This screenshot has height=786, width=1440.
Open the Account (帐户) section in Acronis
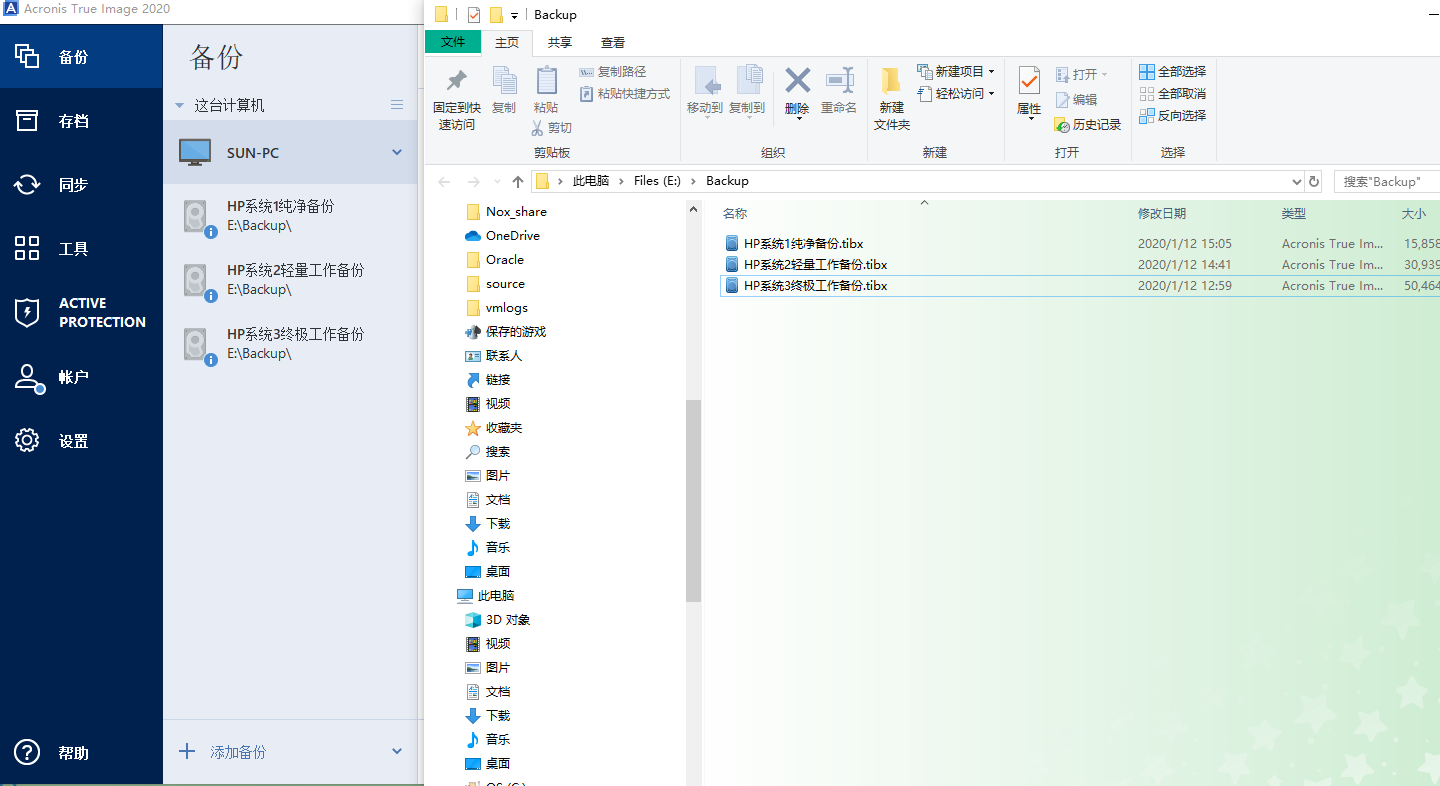81,376
